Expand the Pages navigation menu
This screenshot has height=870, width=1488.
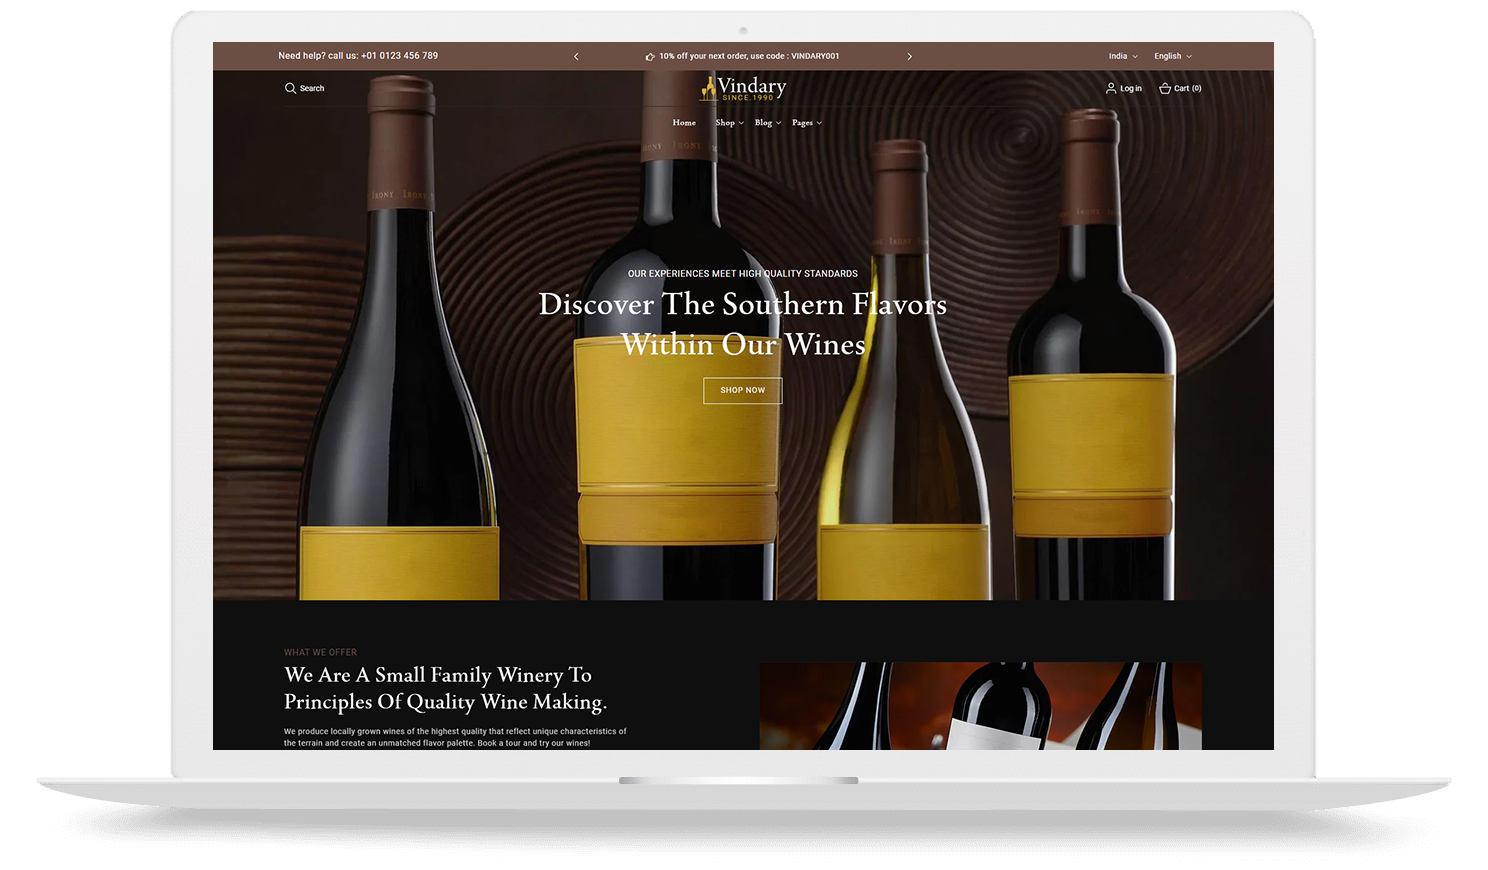coord(806,123)
